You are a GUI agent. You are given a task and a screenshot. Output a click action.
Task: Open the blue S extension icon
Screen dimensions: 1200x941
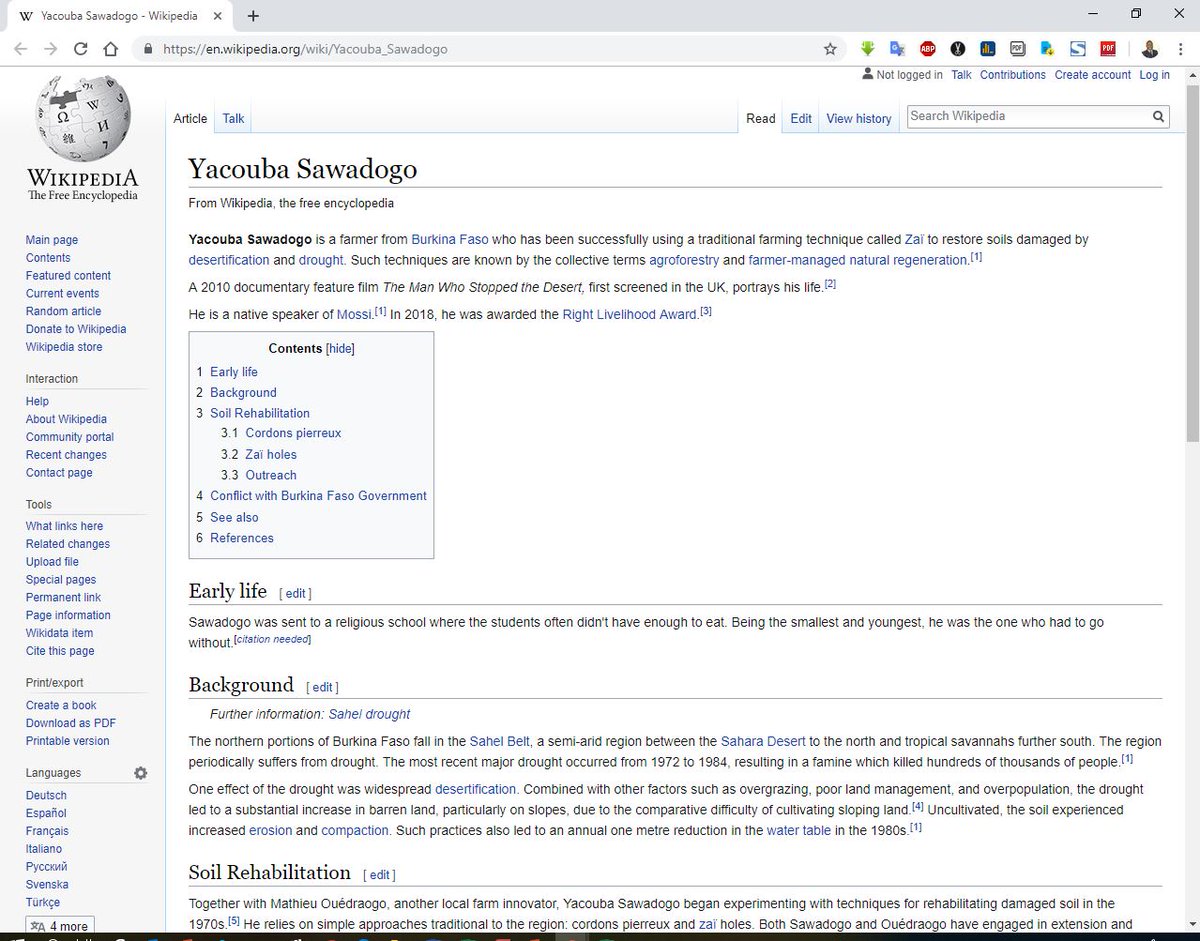(1077, 48)
